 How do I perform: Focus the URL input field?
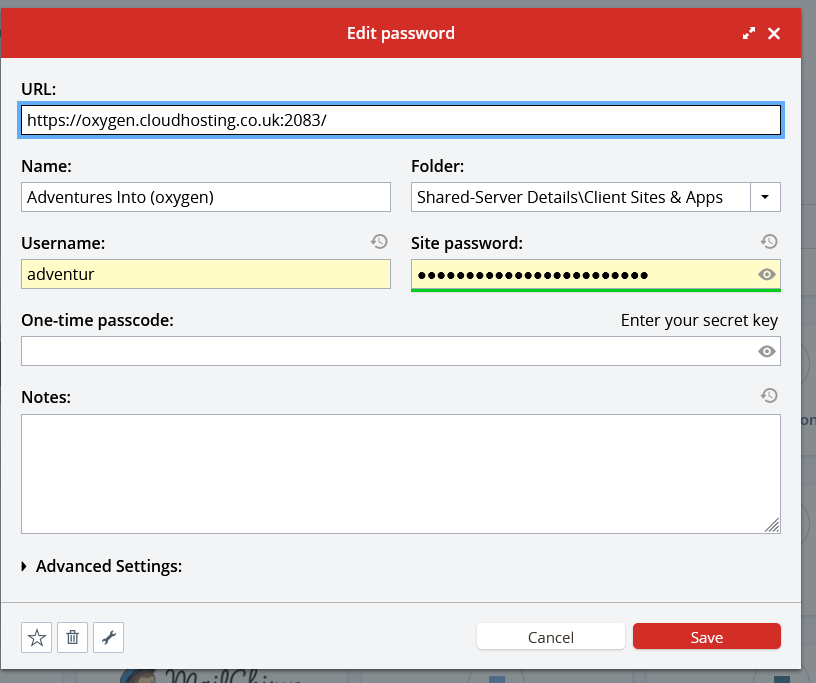point(400,120)
